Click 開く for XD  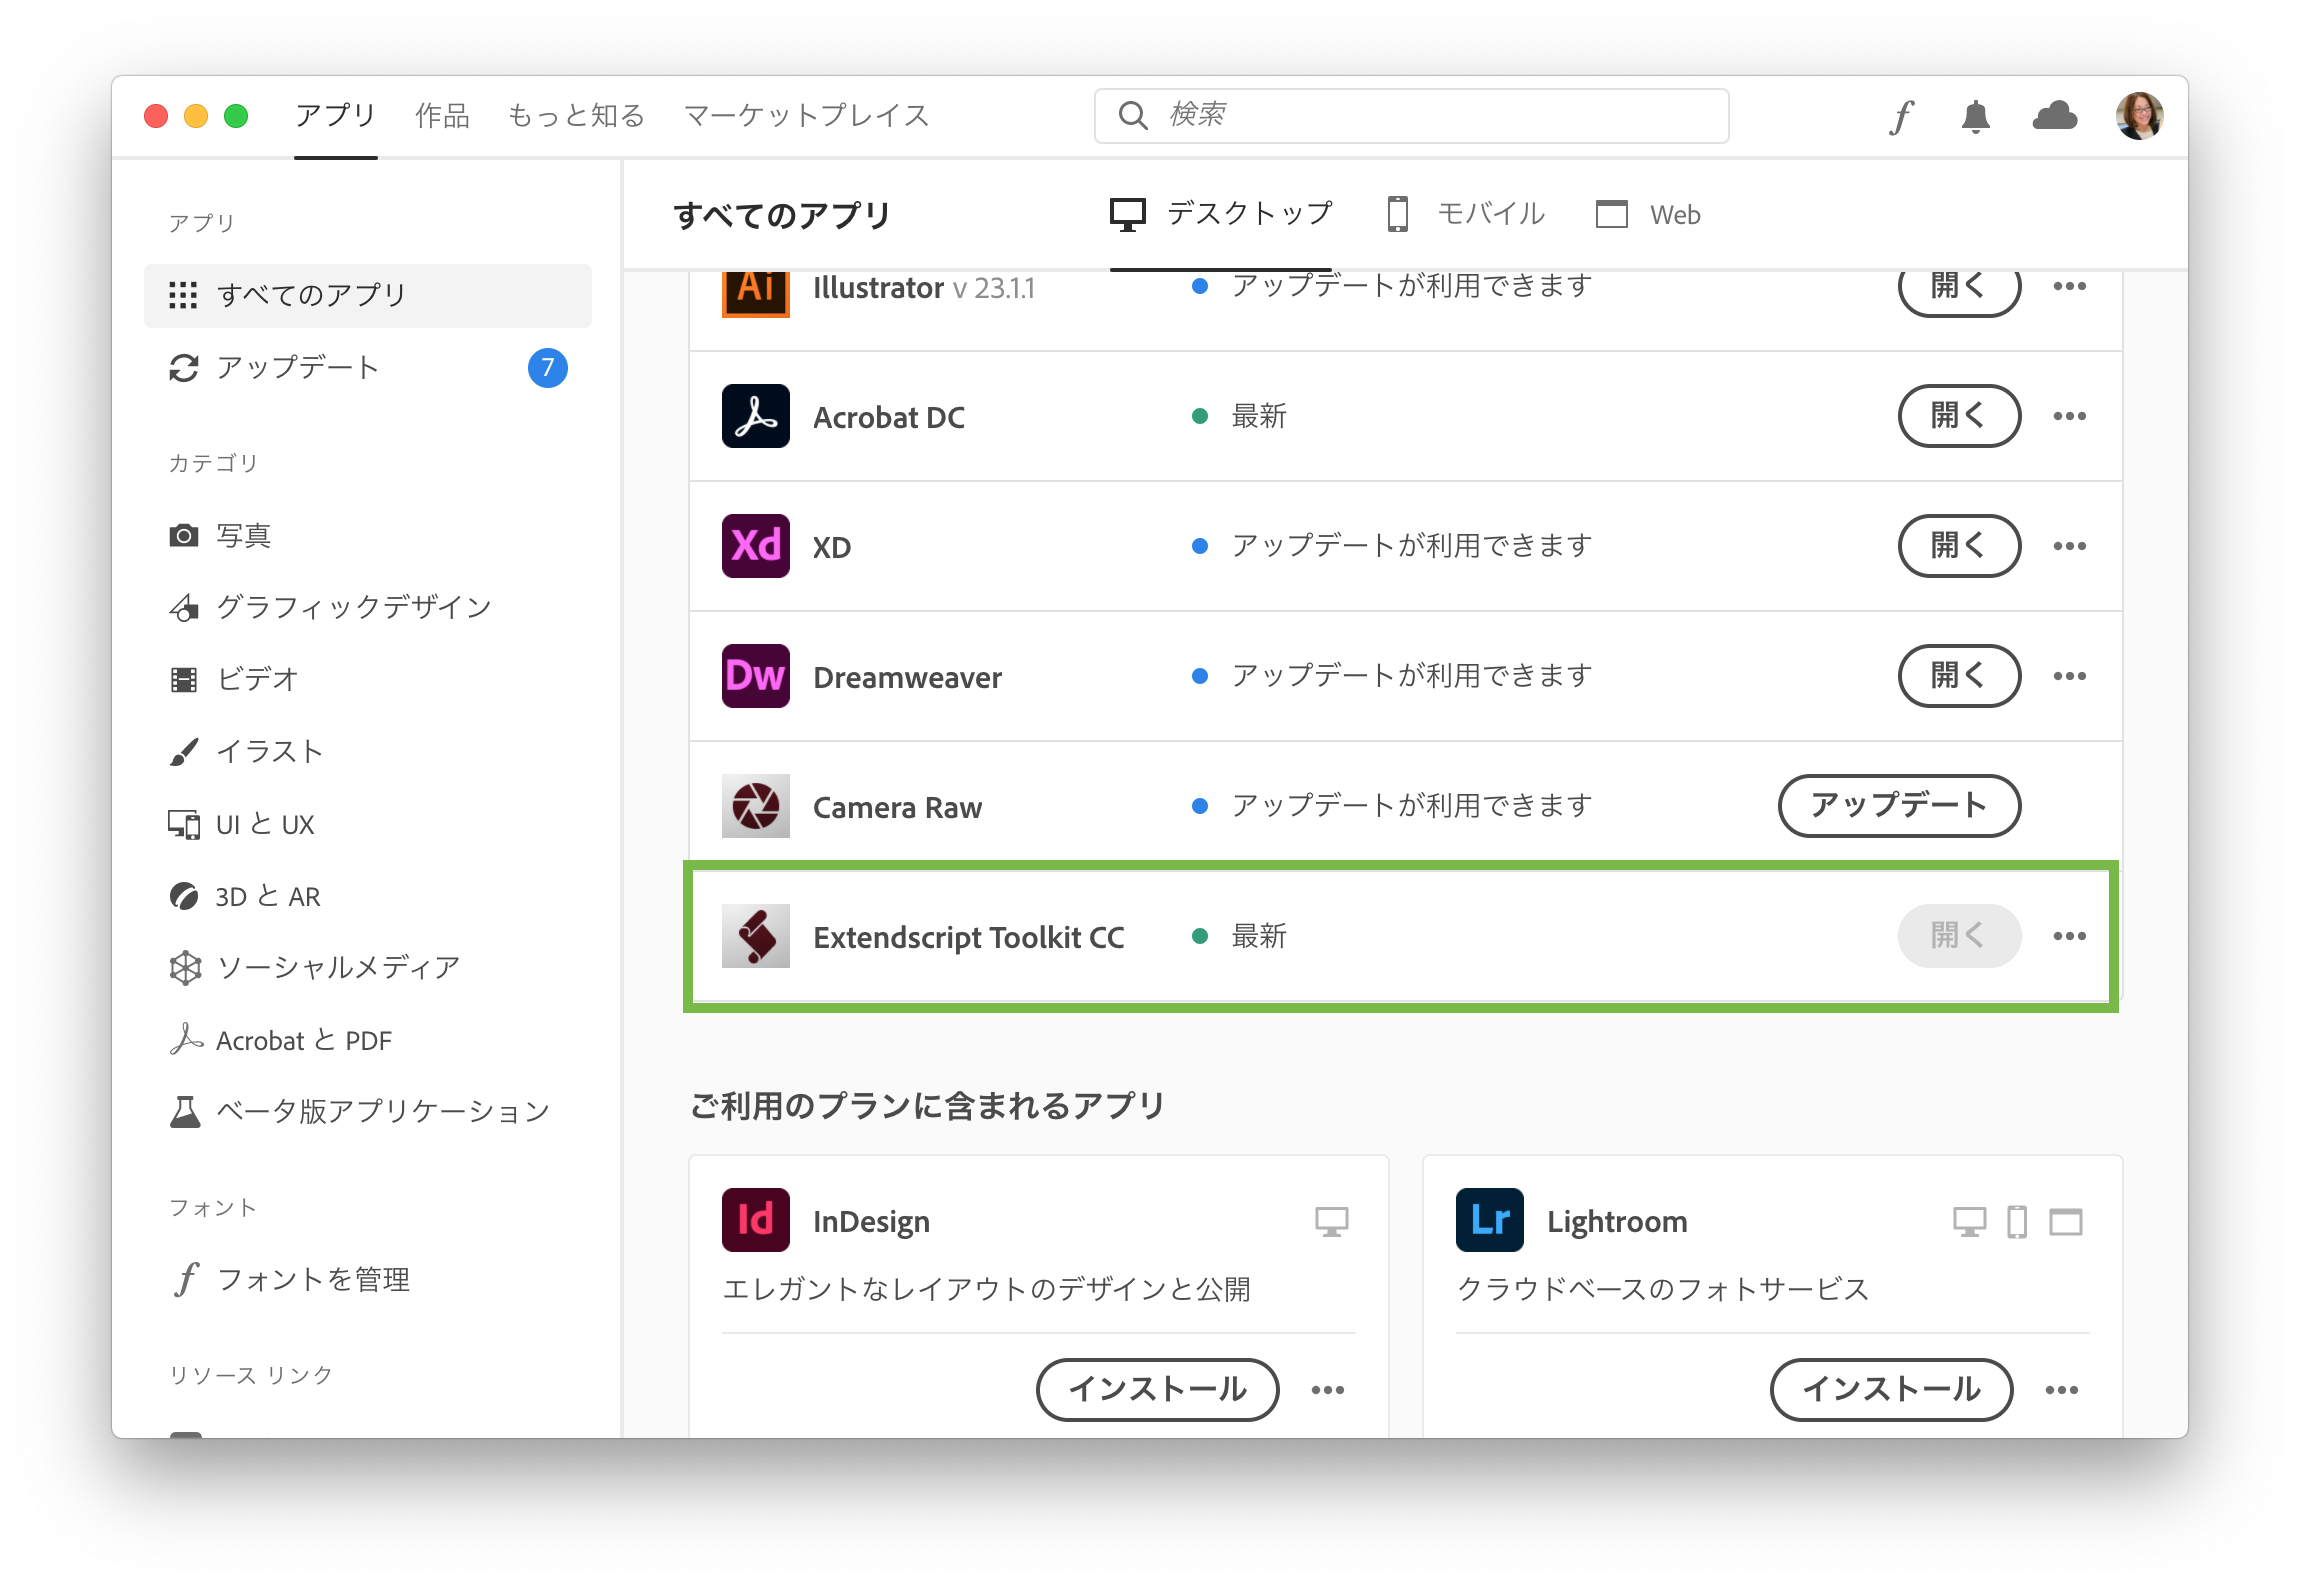[1959, 546]
